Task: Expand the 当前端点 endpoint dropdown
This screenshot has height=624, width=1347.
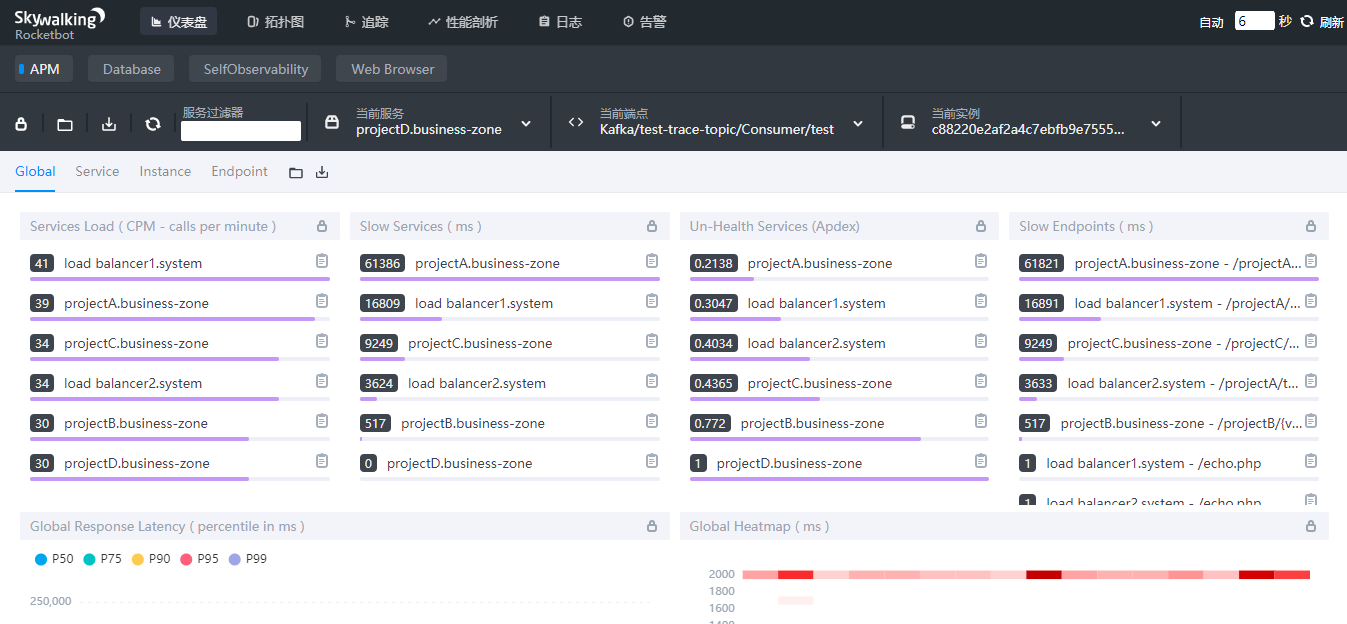Action: pos(858,124)
